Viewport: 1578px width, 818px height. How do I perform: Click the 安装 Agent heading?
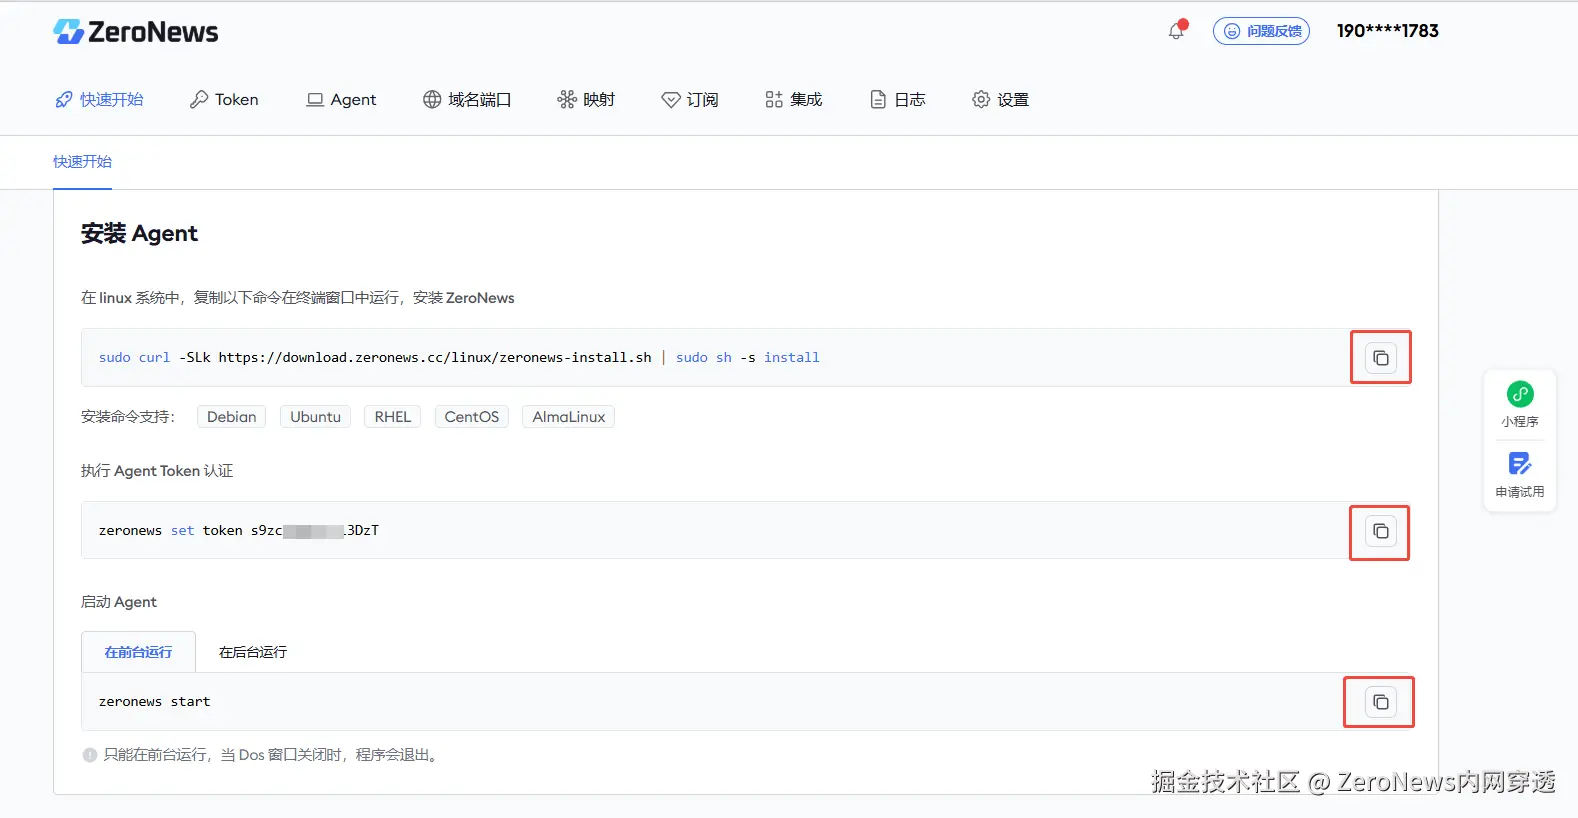(x=140, y=234)
